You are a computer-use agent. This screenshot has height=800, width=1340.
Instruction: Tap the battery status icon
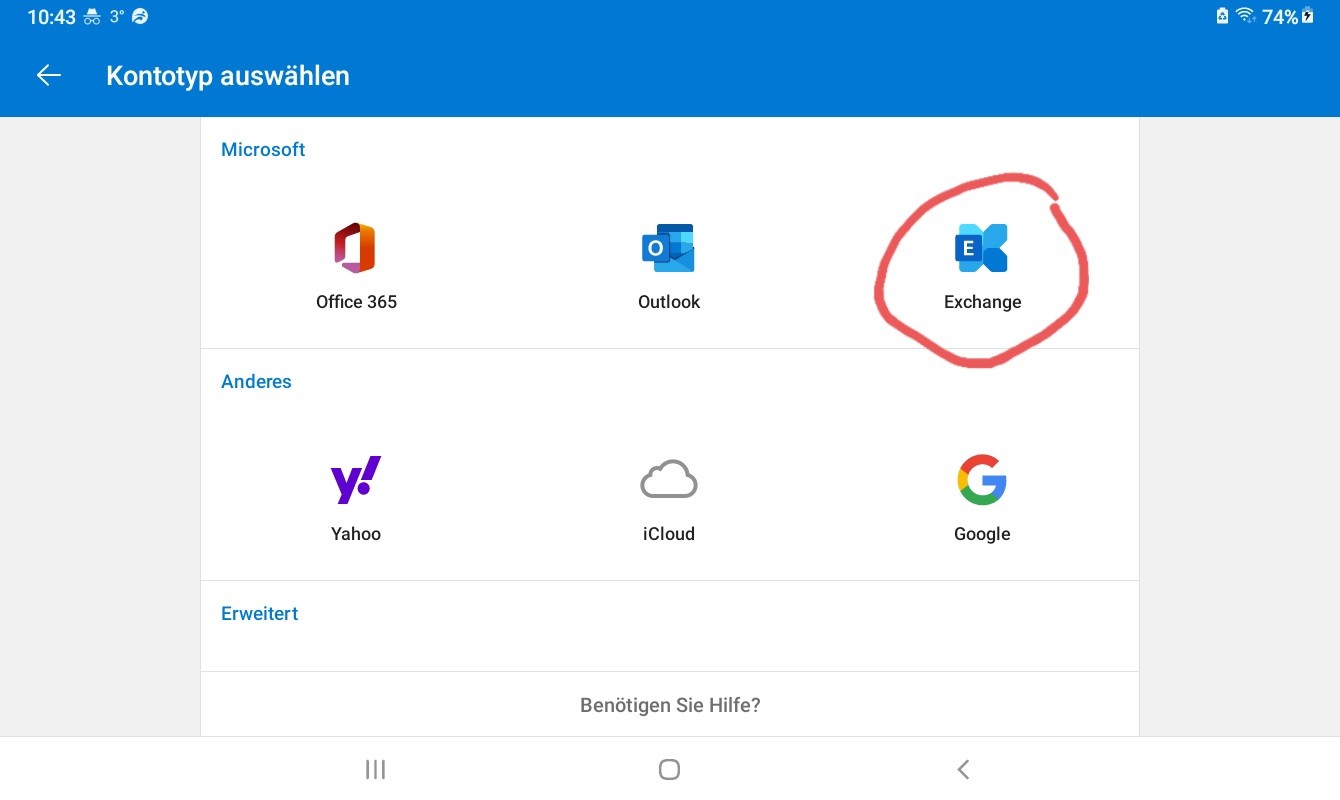coord(1307,15)
